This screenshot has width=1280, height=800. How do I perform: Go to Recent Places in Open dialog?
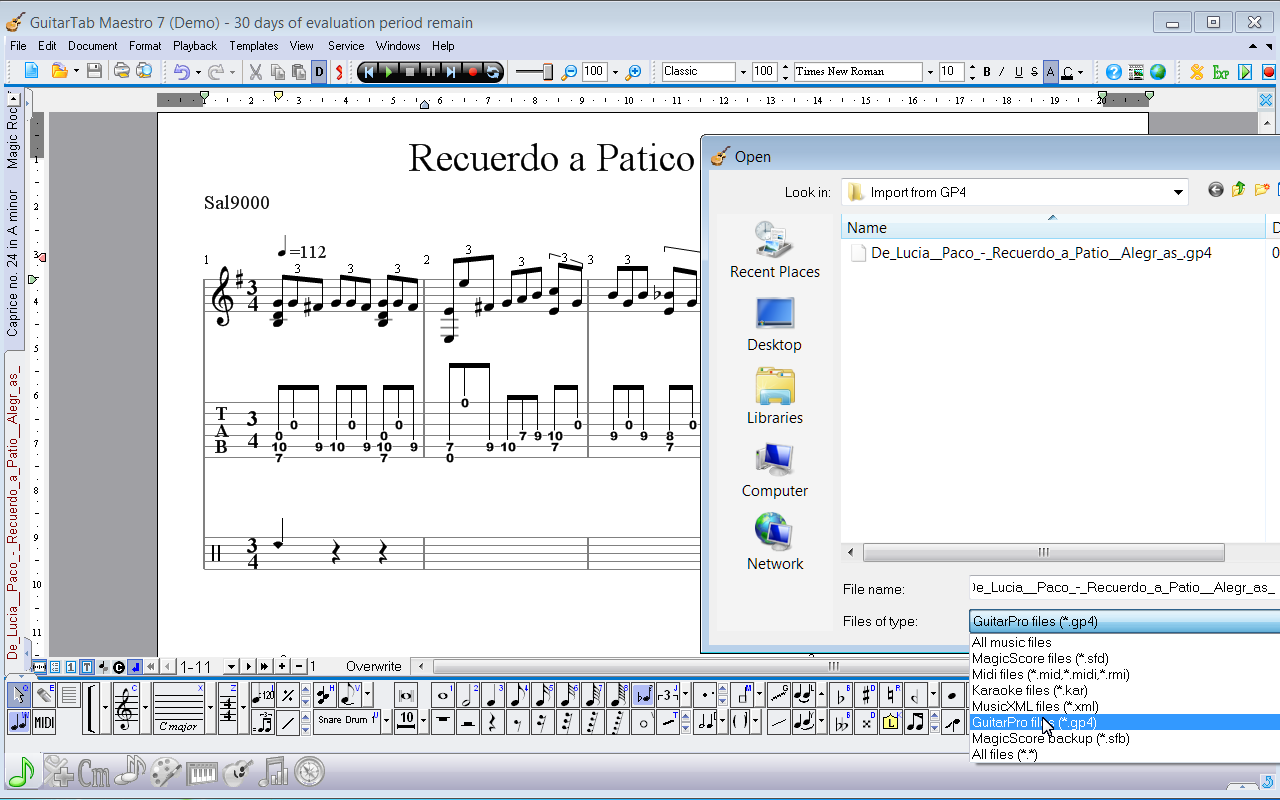[x=775, y=250]
